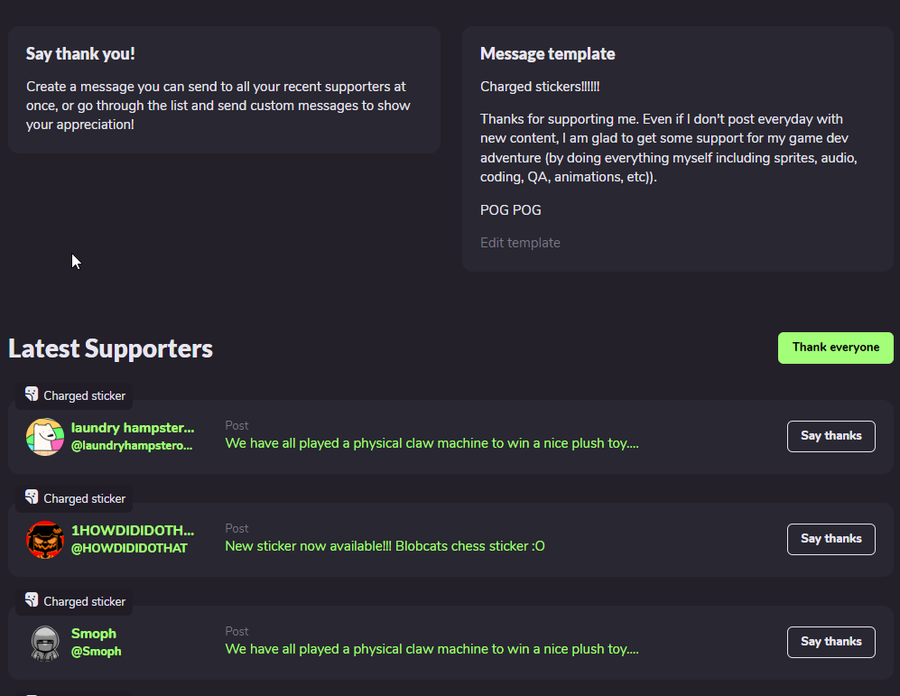
Task: Say thanks to 1HOWDIDIDOTH supporter
Action: click(x=831, y=539)
